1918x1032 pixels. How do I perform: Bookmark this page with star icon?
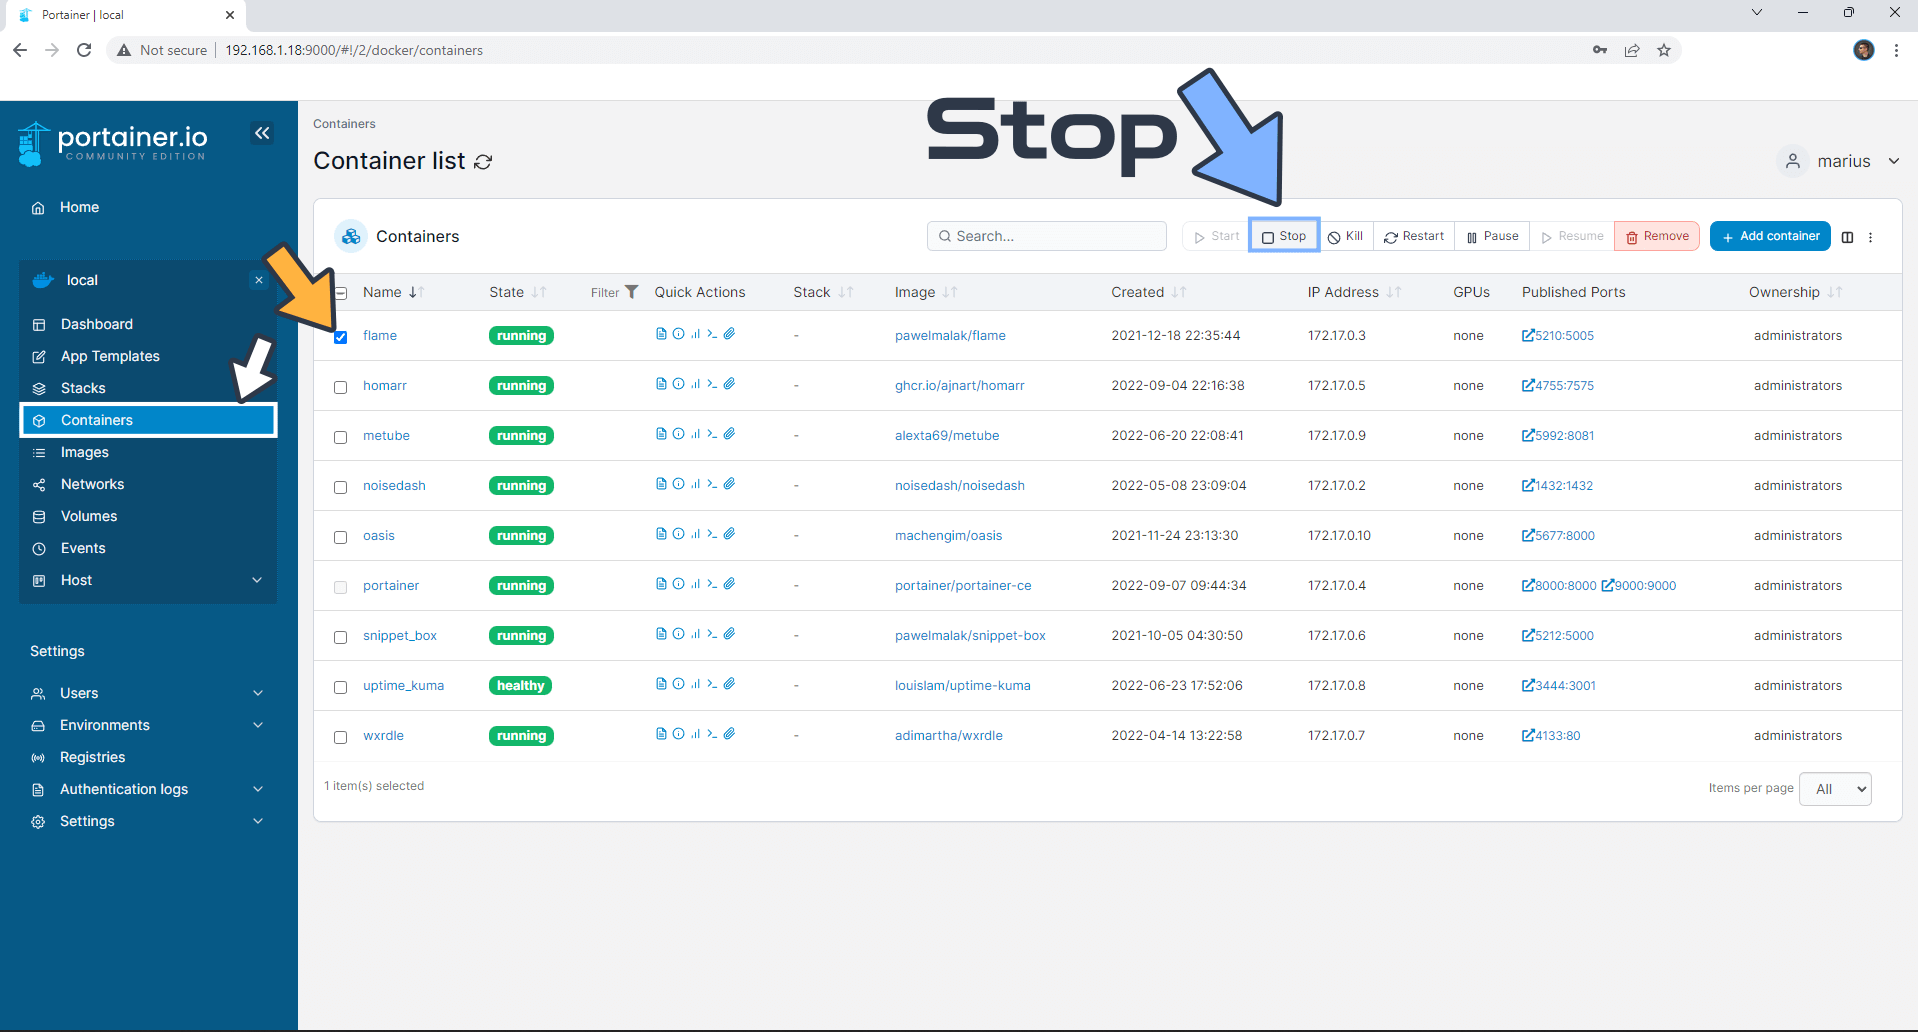[x=1664, y=50]
